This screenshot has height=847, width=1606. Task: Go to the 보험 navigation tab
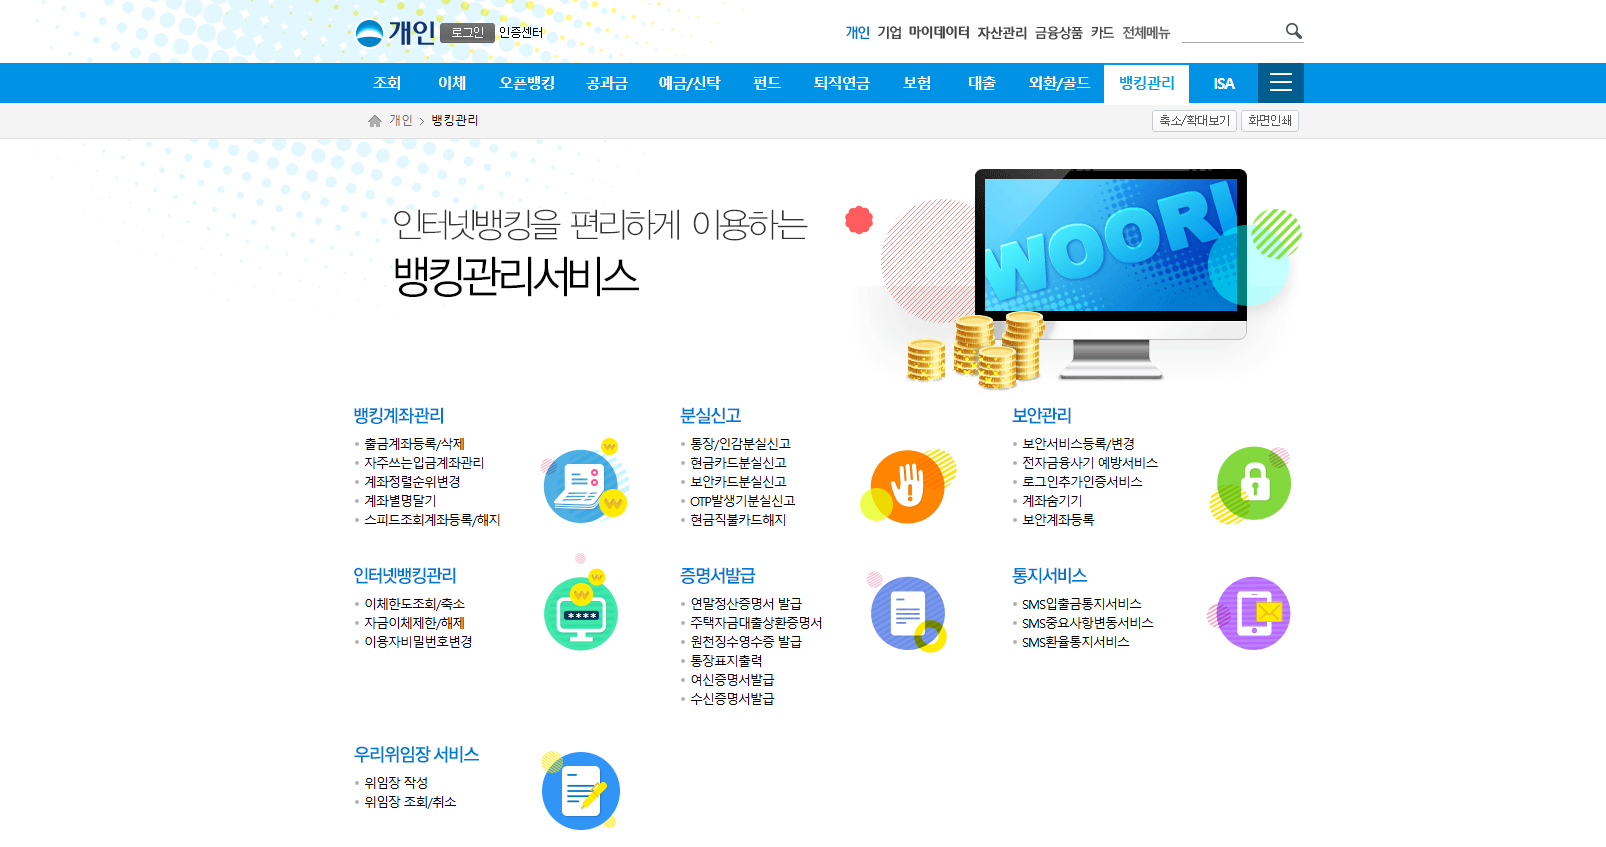[917, 83]
